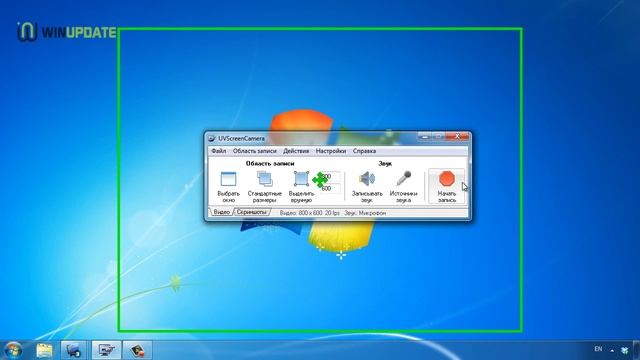Open the Область записи menu
Viewport: 640px width, 360px height.
(x=254, y=151)
